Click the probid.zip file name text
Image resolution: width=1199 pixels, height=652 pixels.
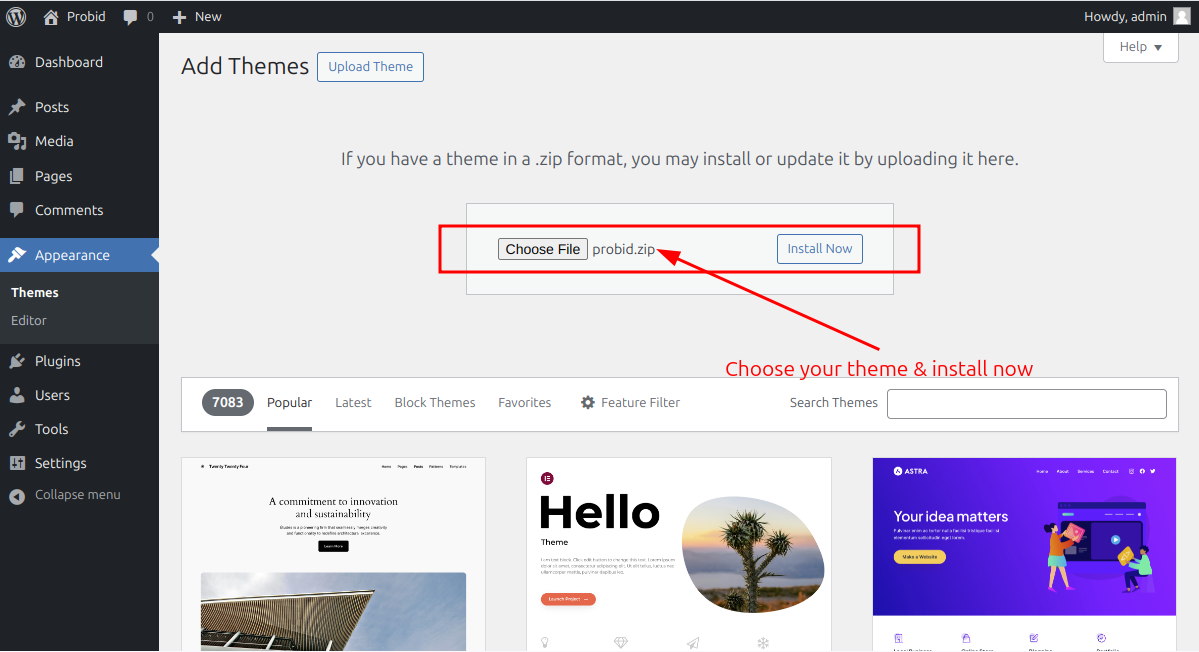[x=623, y=249]
